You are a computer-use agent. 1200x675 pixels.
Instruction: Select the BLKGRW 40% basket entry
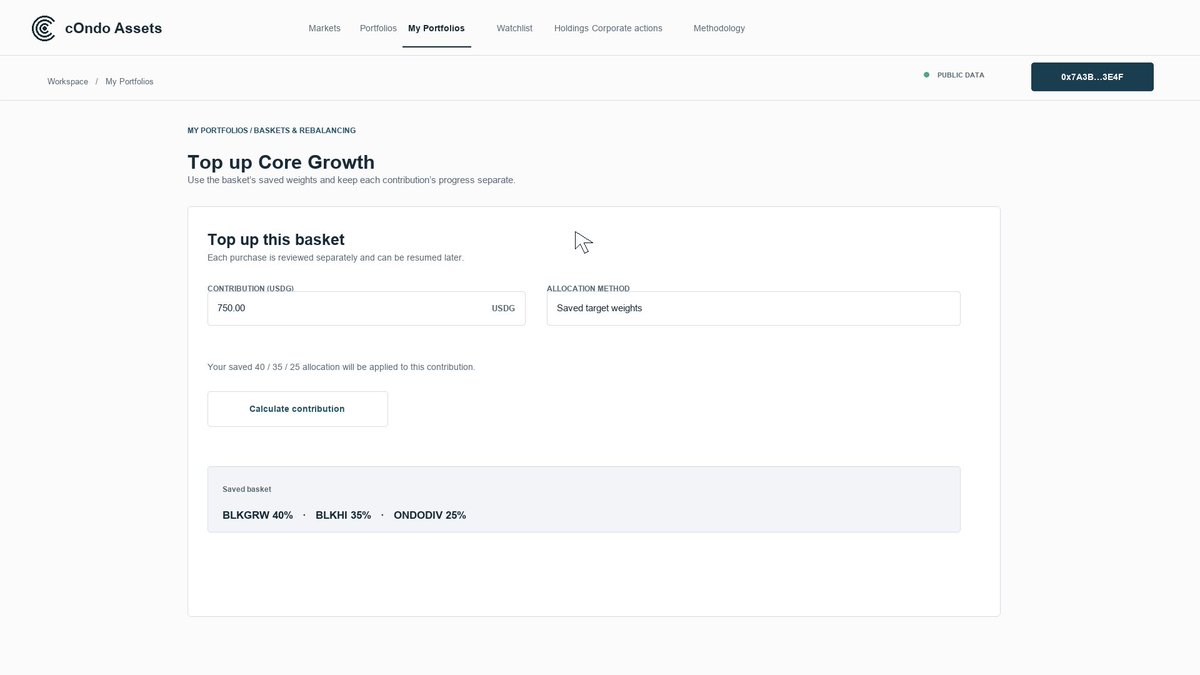pyautogui.click(x=257, y=515)
